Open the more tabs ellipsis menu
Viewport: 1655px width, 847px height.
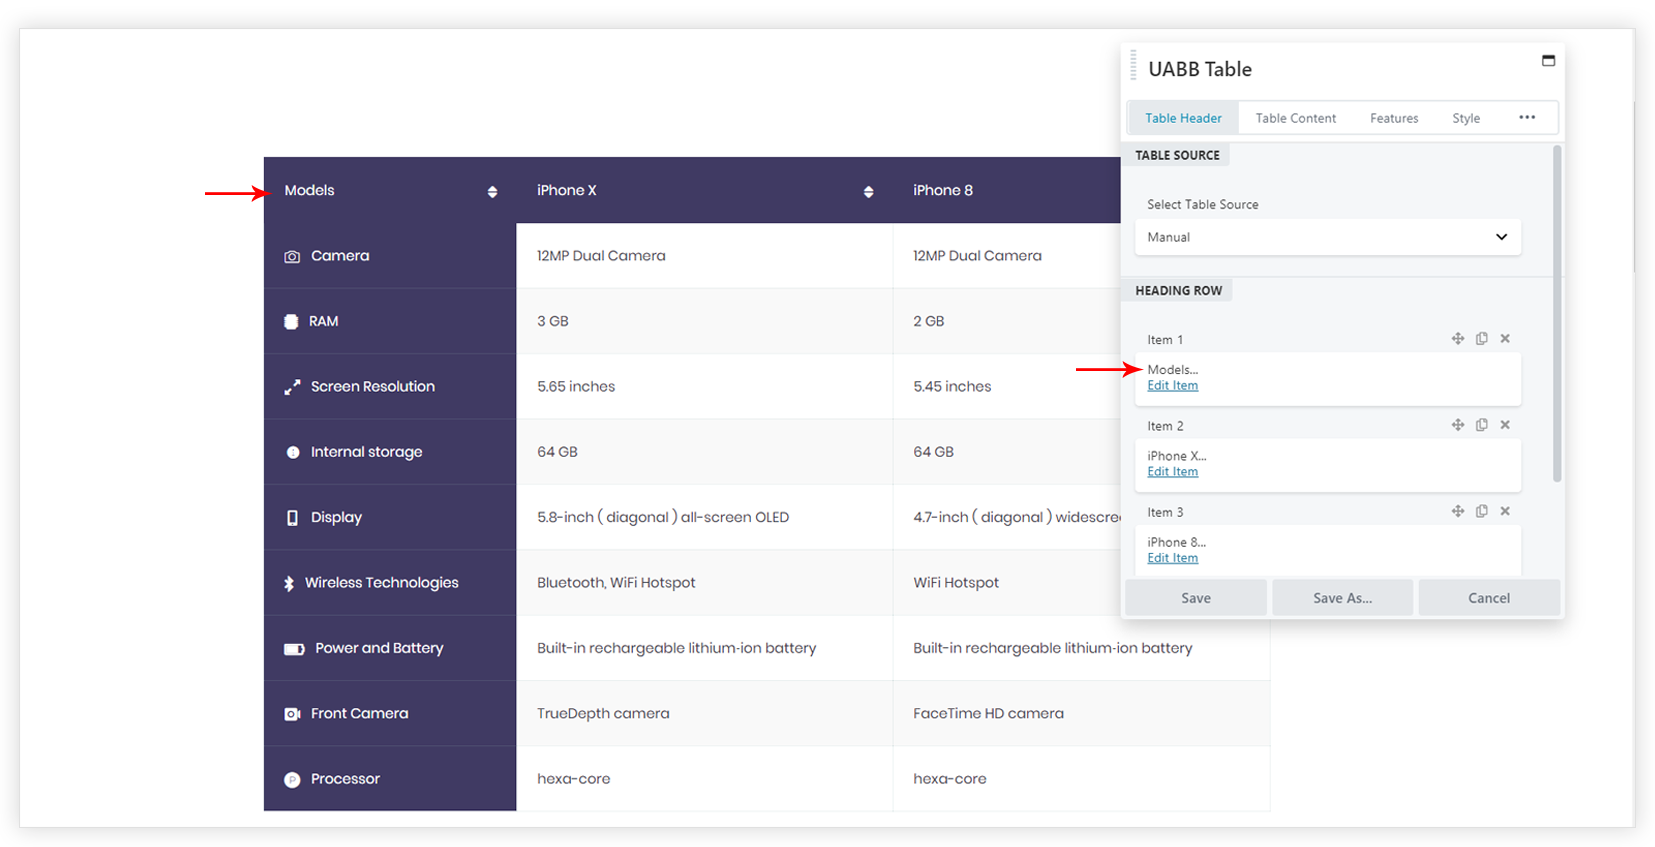(x=1526, y=118)
